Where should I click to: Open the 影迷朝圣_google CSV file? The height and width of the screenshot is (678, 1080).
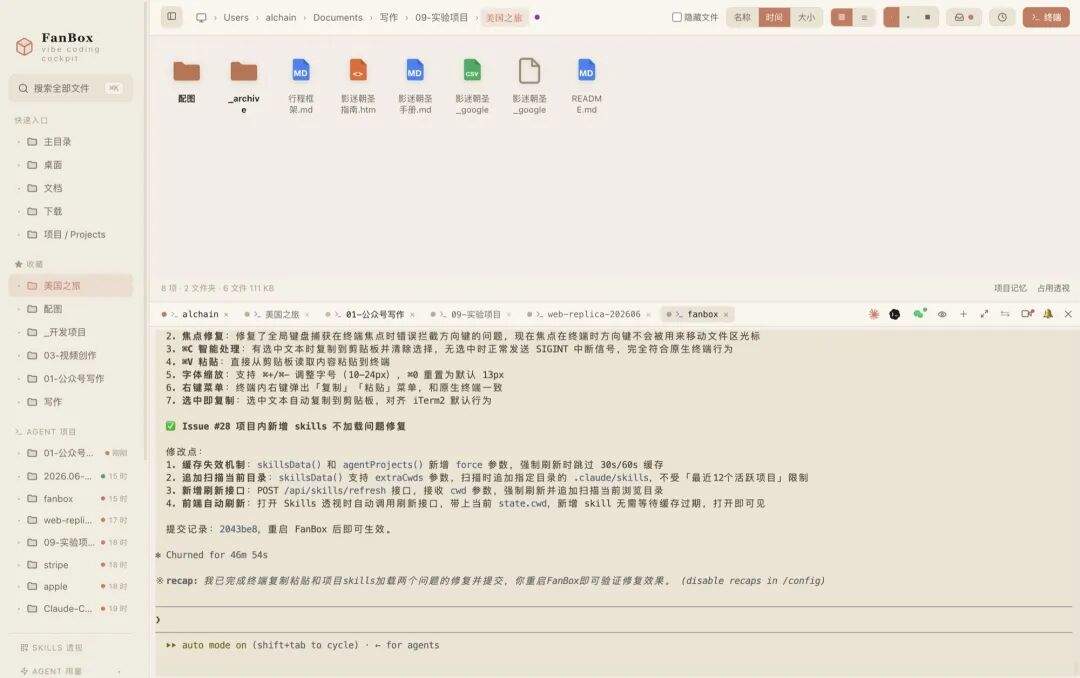(472, 86)
